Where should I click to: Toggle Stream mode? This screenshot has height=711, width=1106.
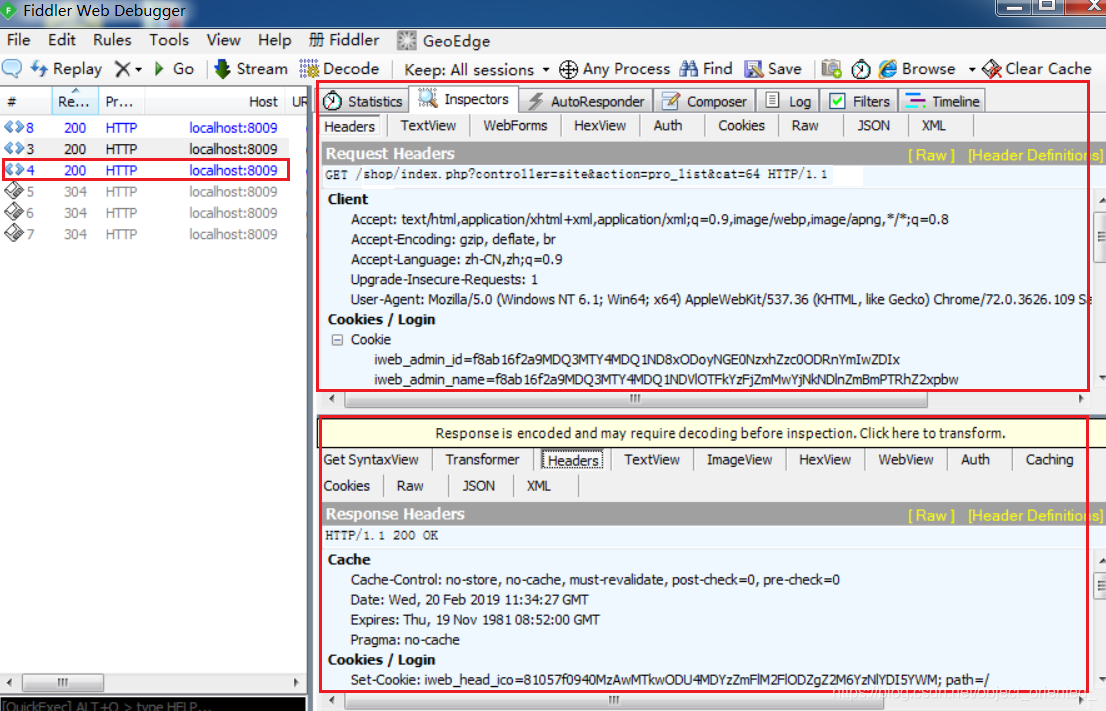pyautogui.click(x=251, y=68)
